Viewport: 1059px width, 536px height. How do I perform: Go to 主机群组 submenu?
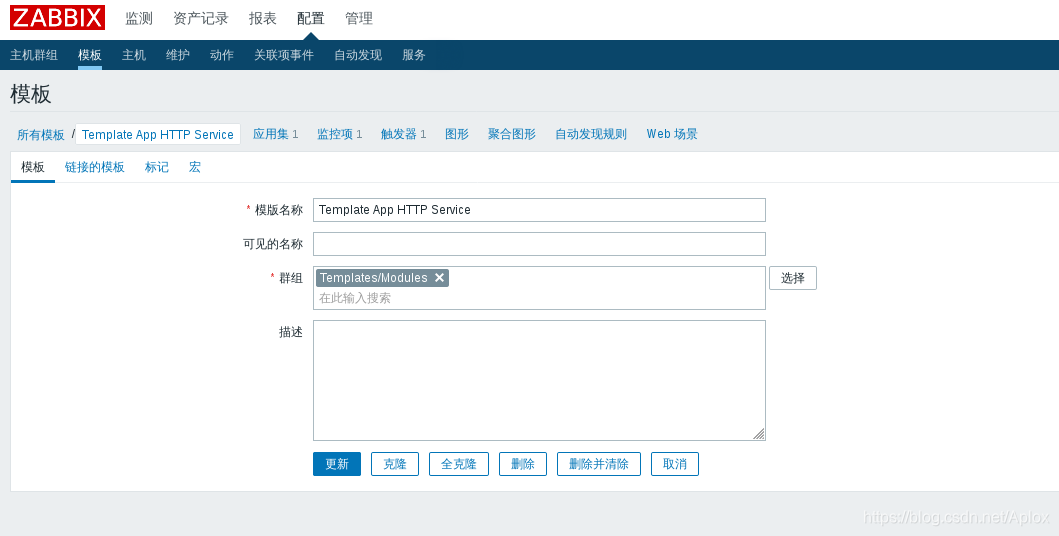coord(34,55)
